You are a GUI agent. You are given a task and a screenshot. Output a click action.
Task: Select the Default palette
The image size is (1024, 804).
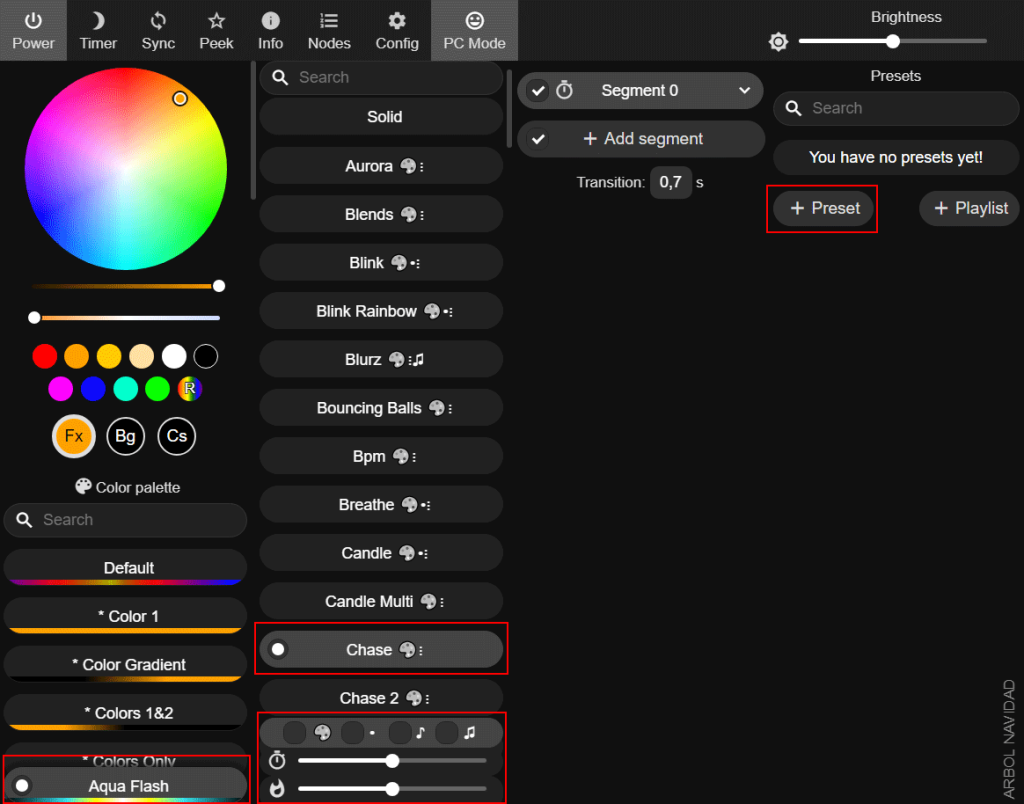[125, 567]
